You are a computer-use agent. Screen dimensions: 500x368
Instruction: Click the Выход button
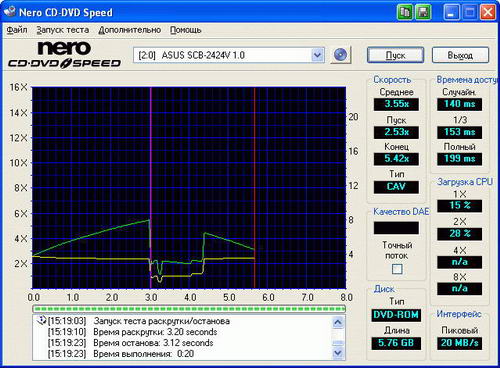pos(460,55)
